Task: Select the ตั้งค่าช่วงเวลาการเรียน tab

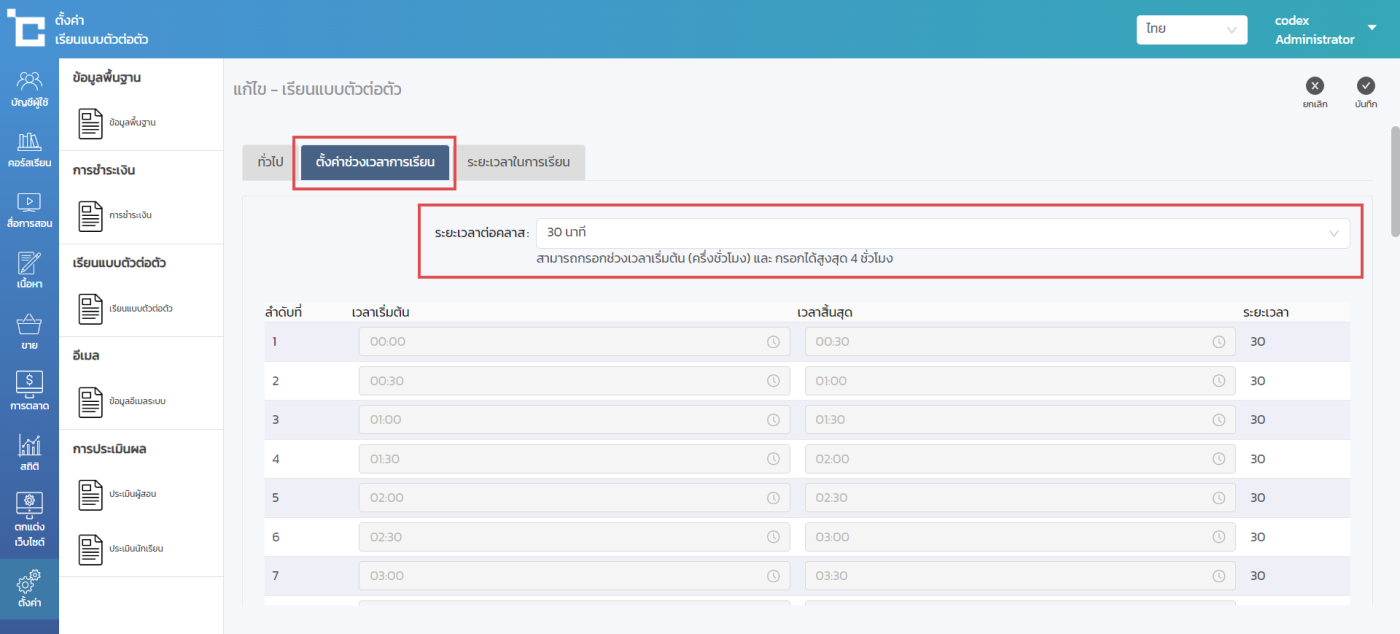Action: [375, 162]
